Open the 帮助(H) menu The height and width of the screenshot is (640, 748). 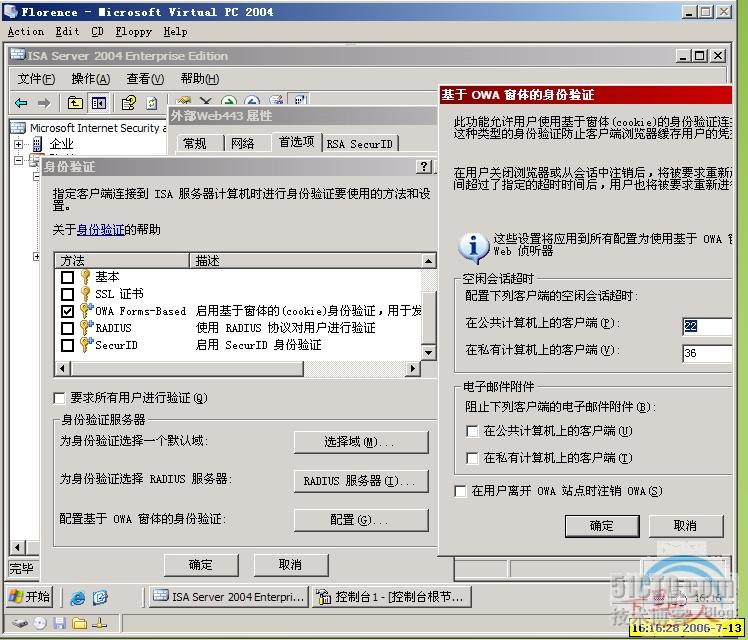pos(199,79)
